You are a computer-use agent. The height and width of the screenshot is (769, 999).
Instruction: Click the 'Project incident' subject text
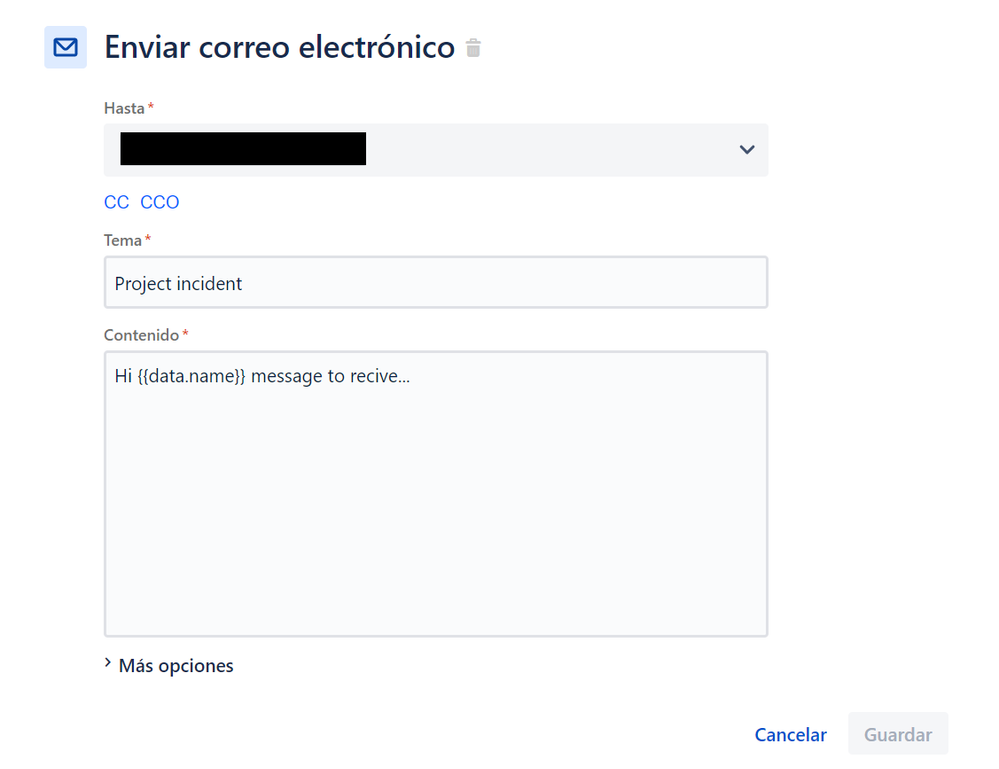(x=177, y=283)
